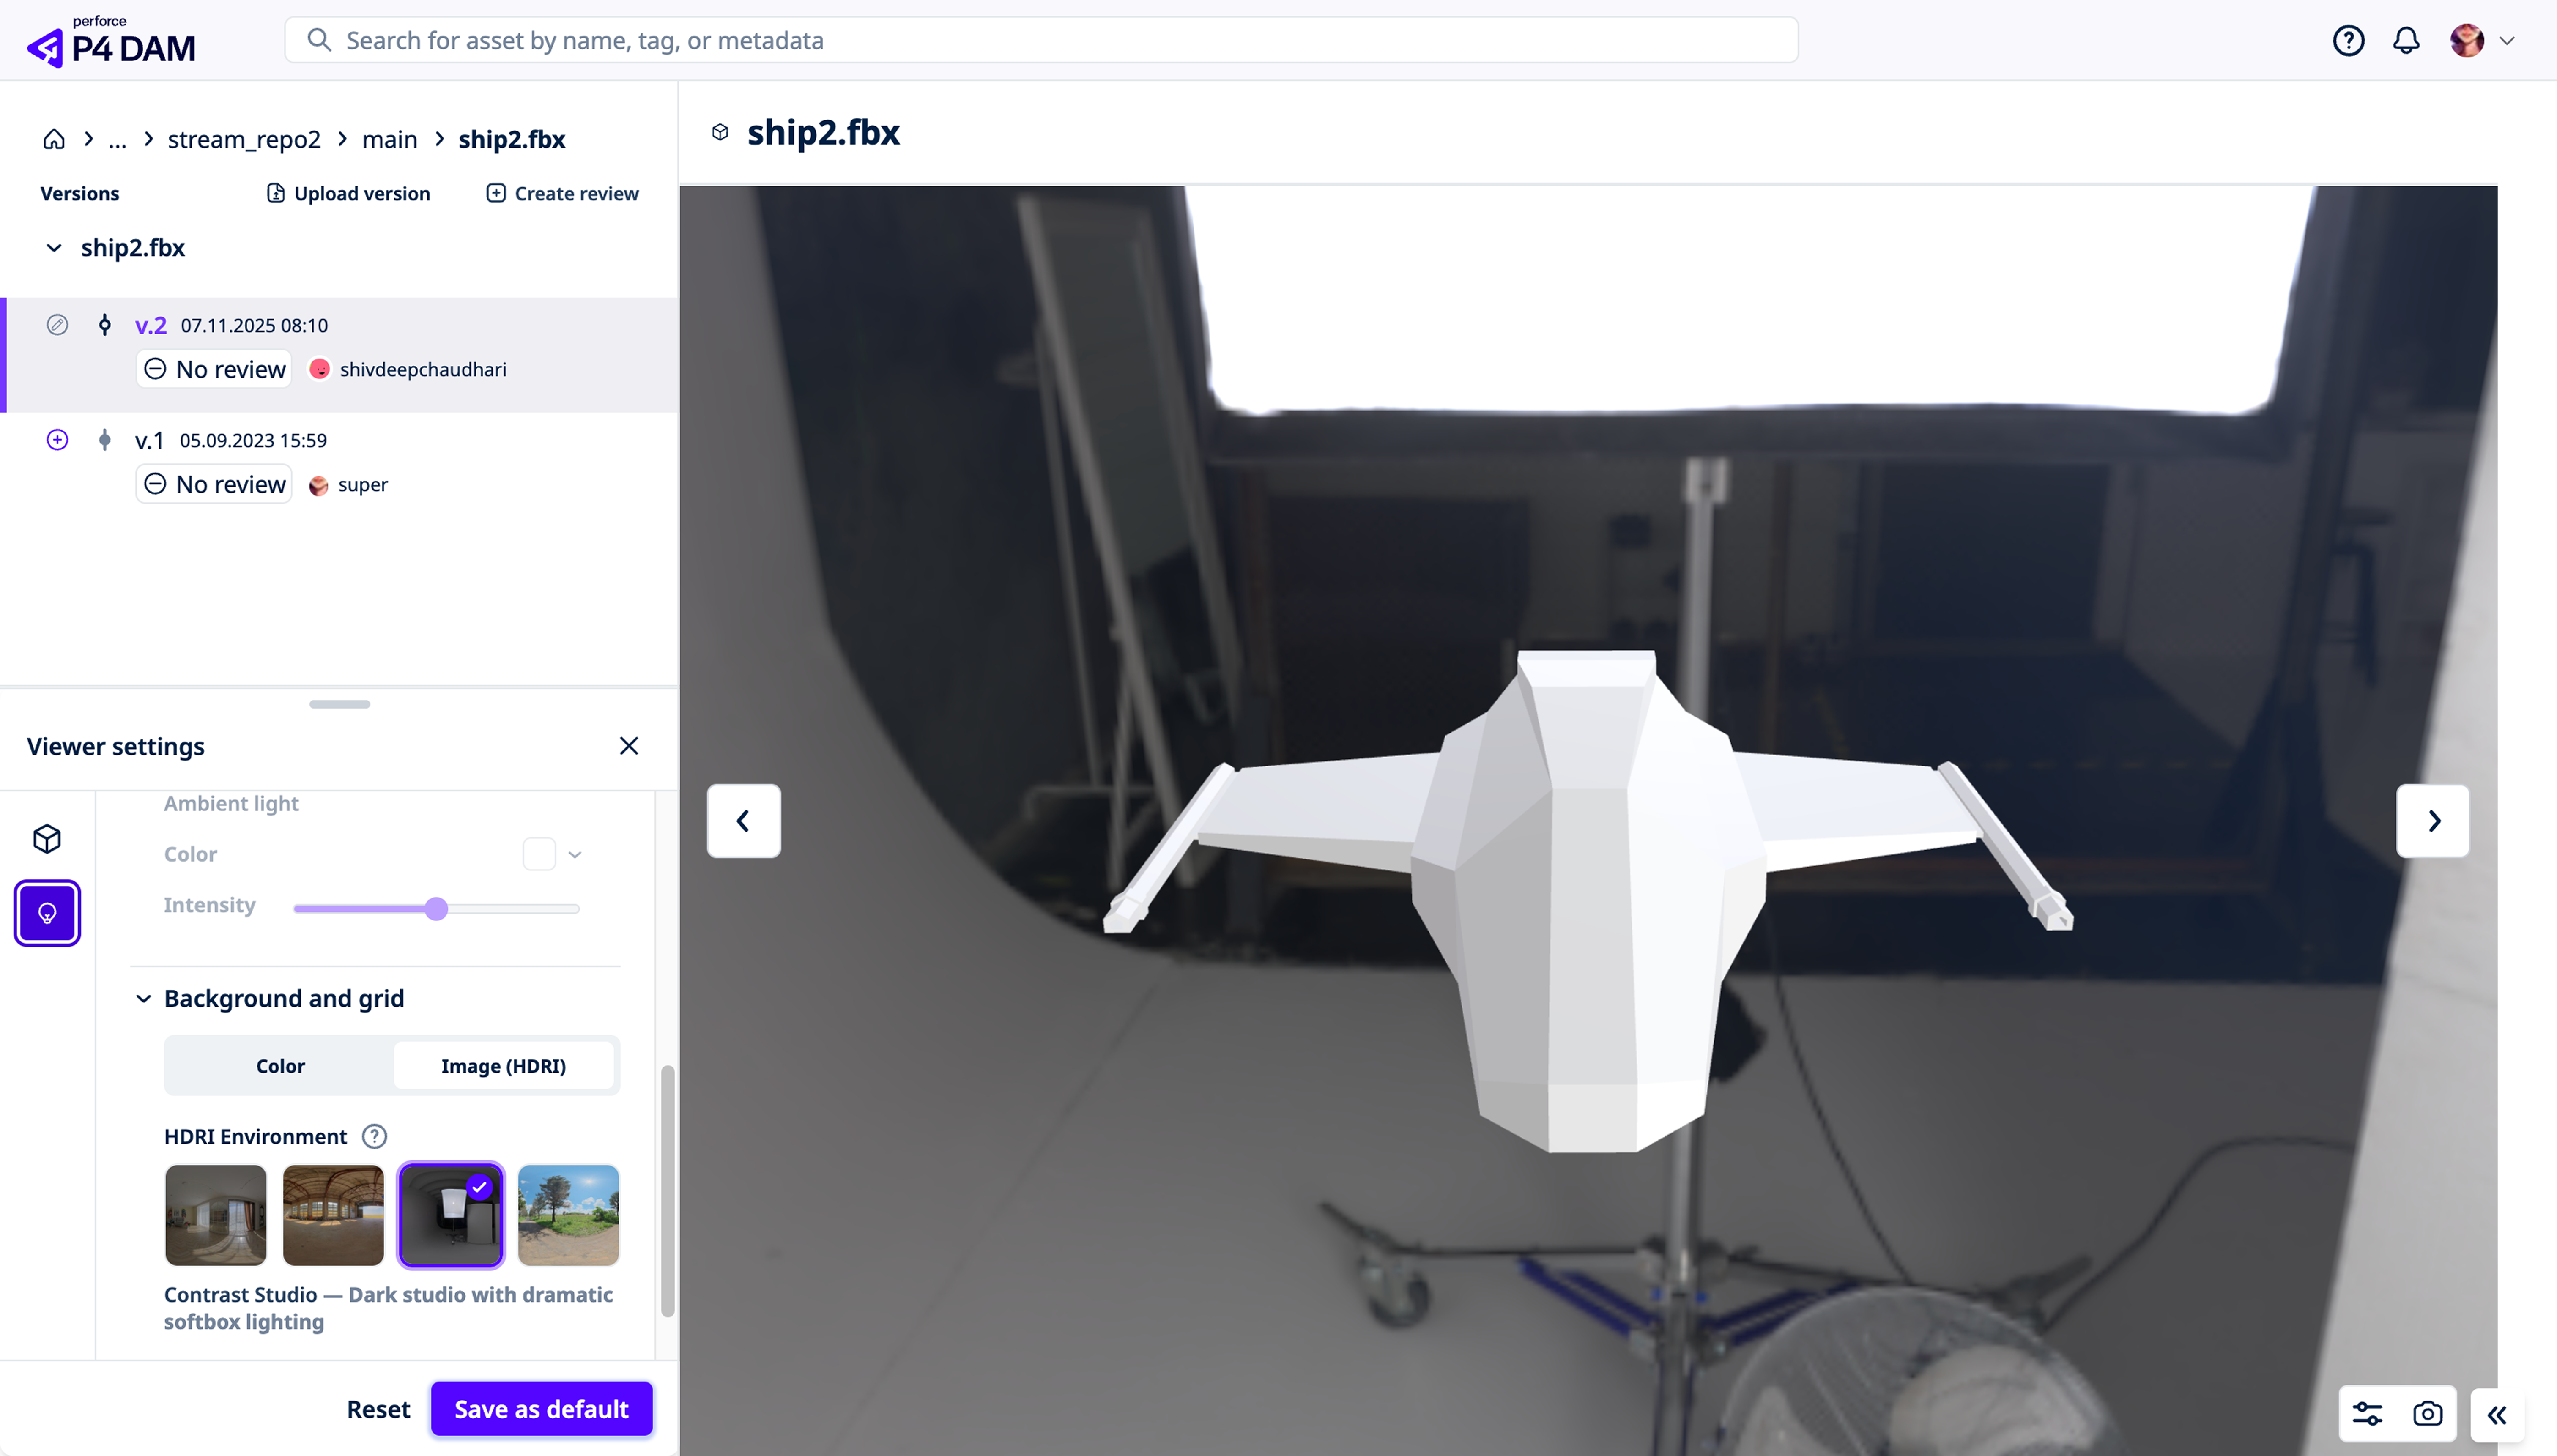Select the indoor room HDRI thumbnail

pos(216,1215)
